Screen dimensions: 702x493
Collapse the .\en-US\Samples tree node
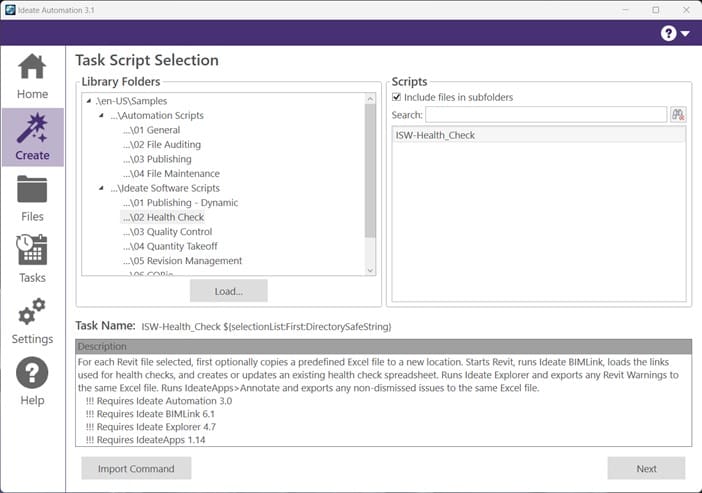click(90, 101)
